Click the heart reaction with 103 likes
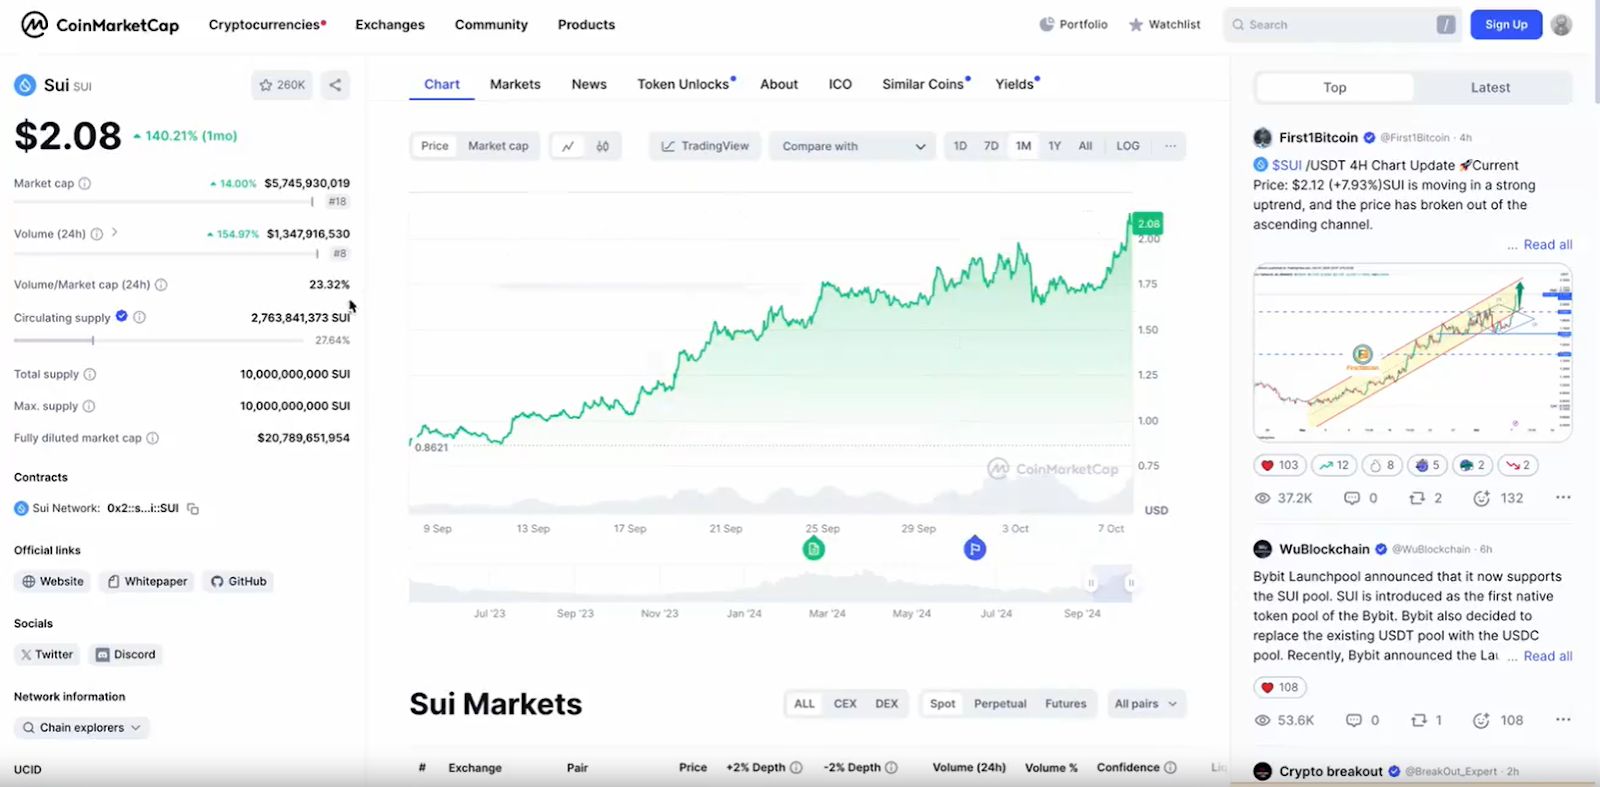 [x=1279, y=465]
